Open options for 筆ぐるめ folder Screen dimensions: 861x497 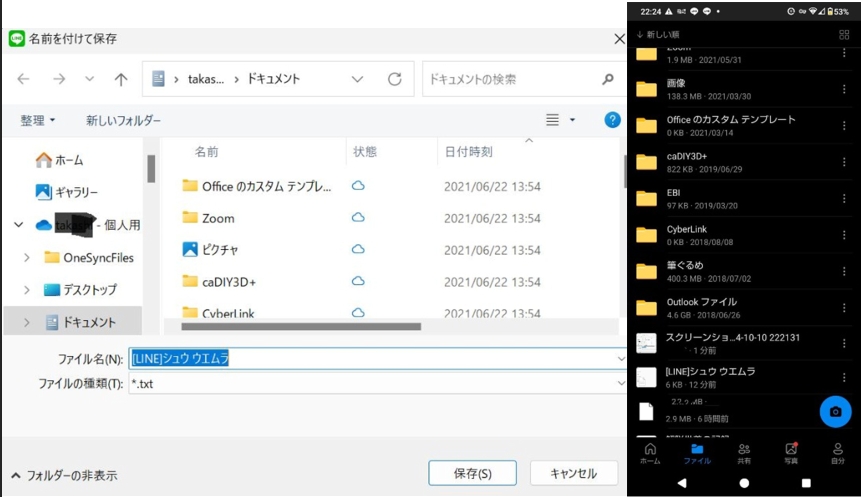pyautogui.click(x=844, y=271)
